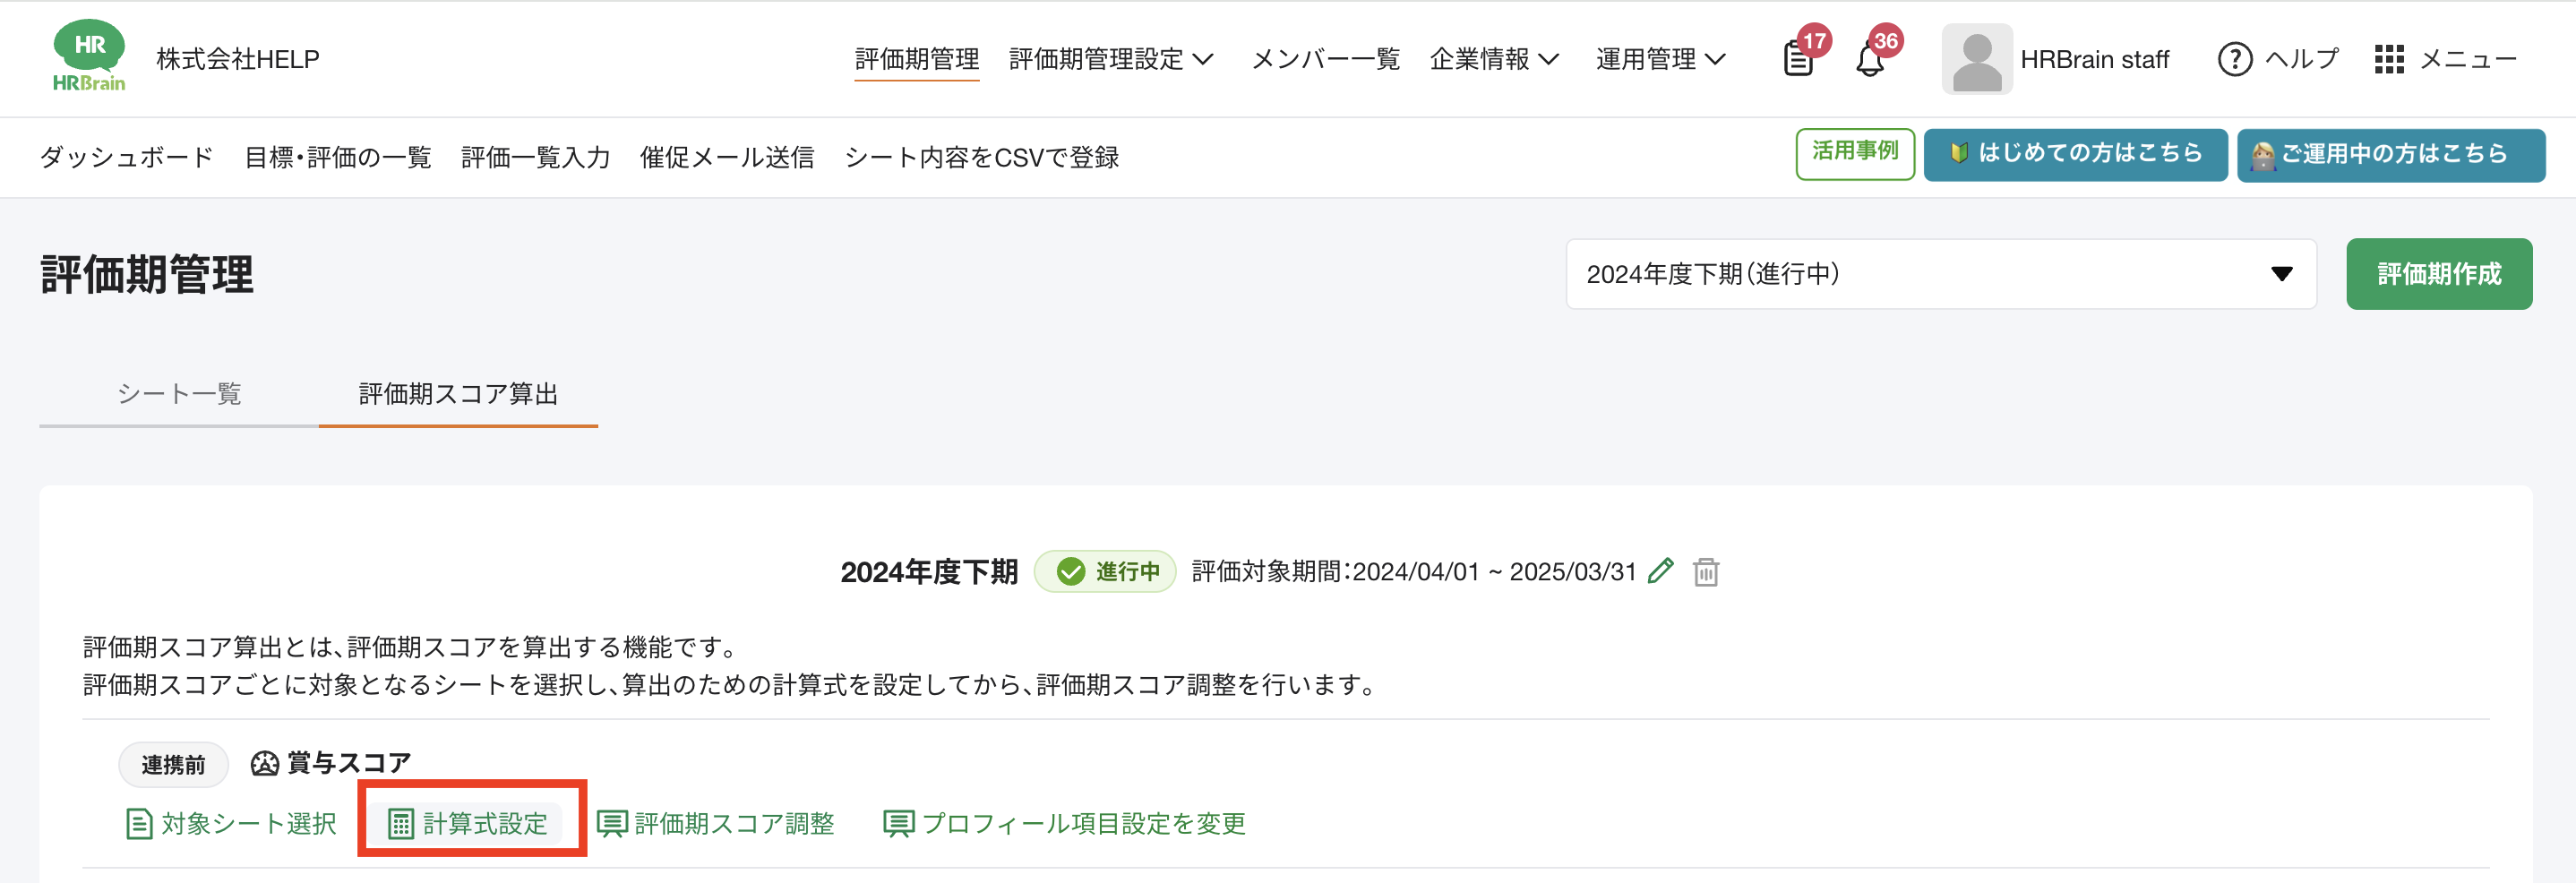Image resolution: width=2576 pixels, height=883 pixels.
Task: Expand the 企業情報 dropdown menu
Action: 1493,59
